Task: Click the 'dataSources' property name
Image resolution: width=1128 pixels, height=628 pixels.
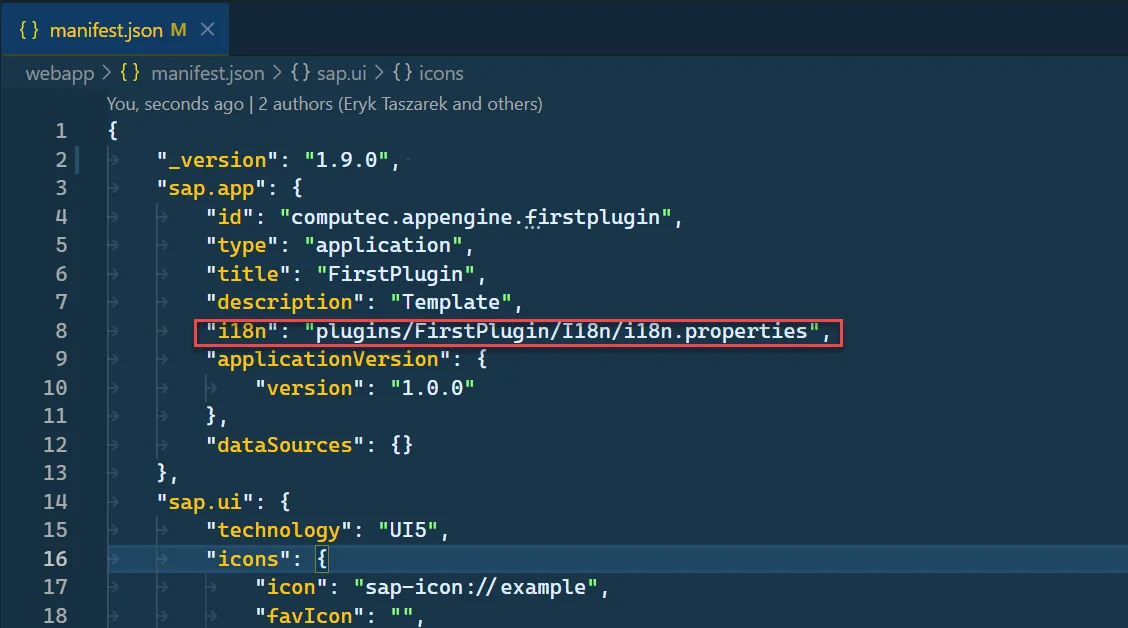Action: 282,444
